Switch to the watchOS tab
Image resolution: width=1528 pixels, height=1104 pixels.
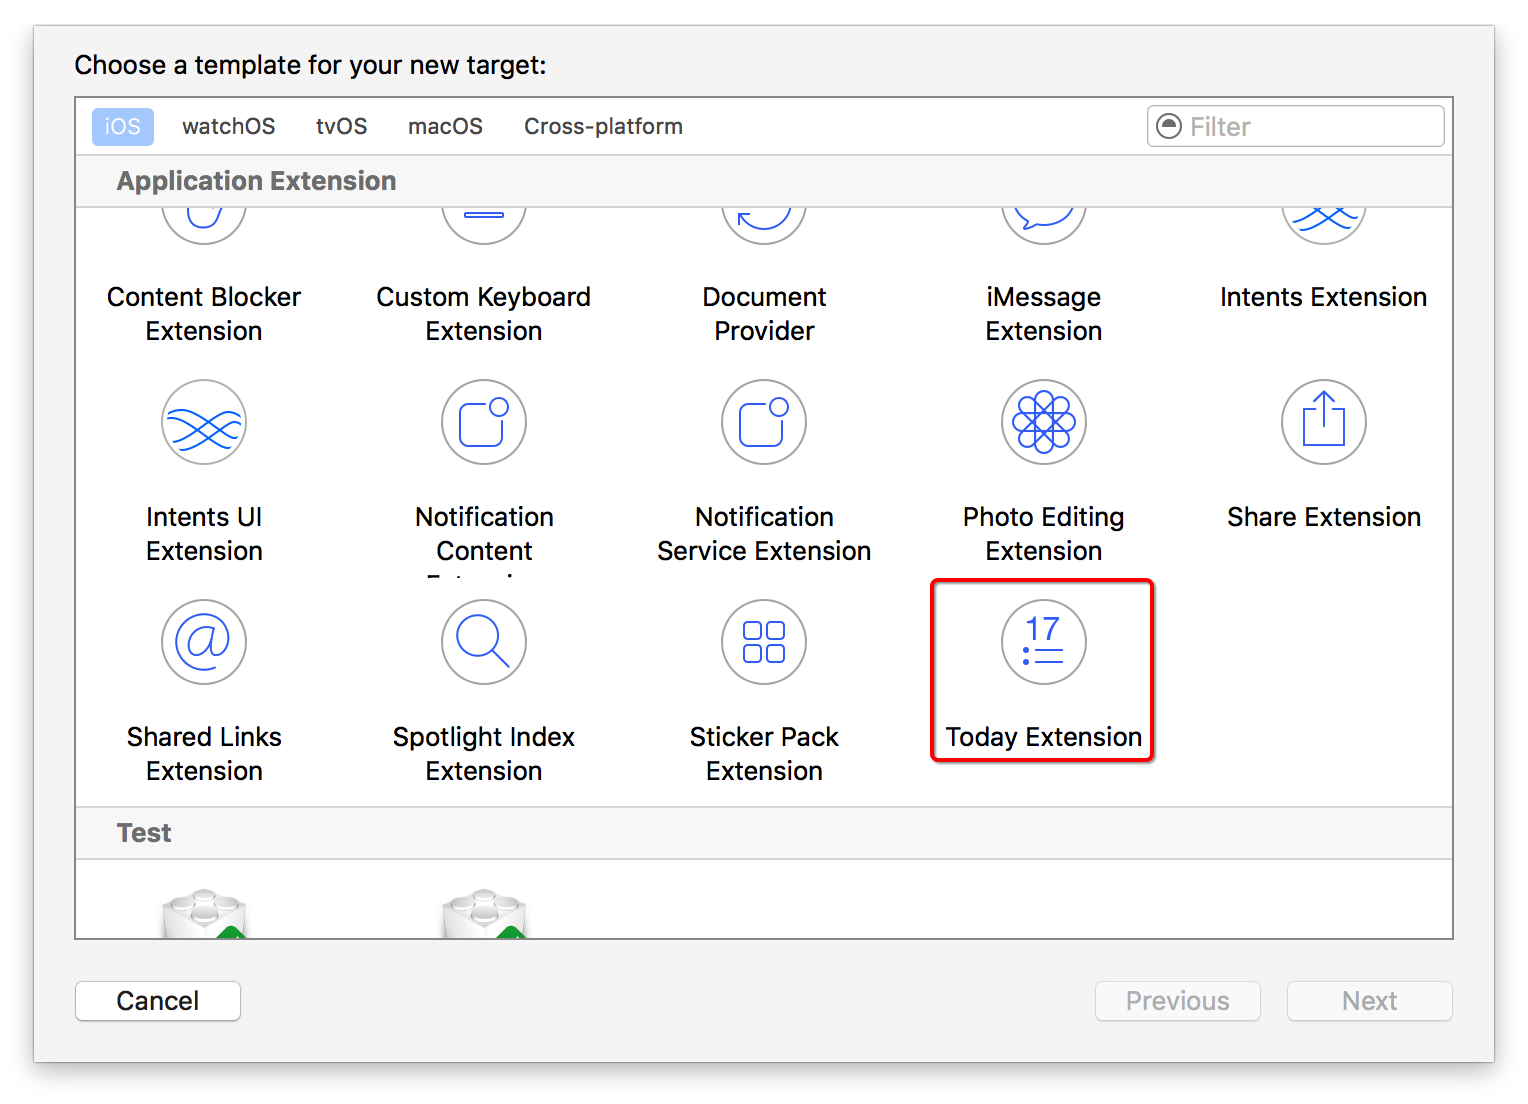click(228, 127)
